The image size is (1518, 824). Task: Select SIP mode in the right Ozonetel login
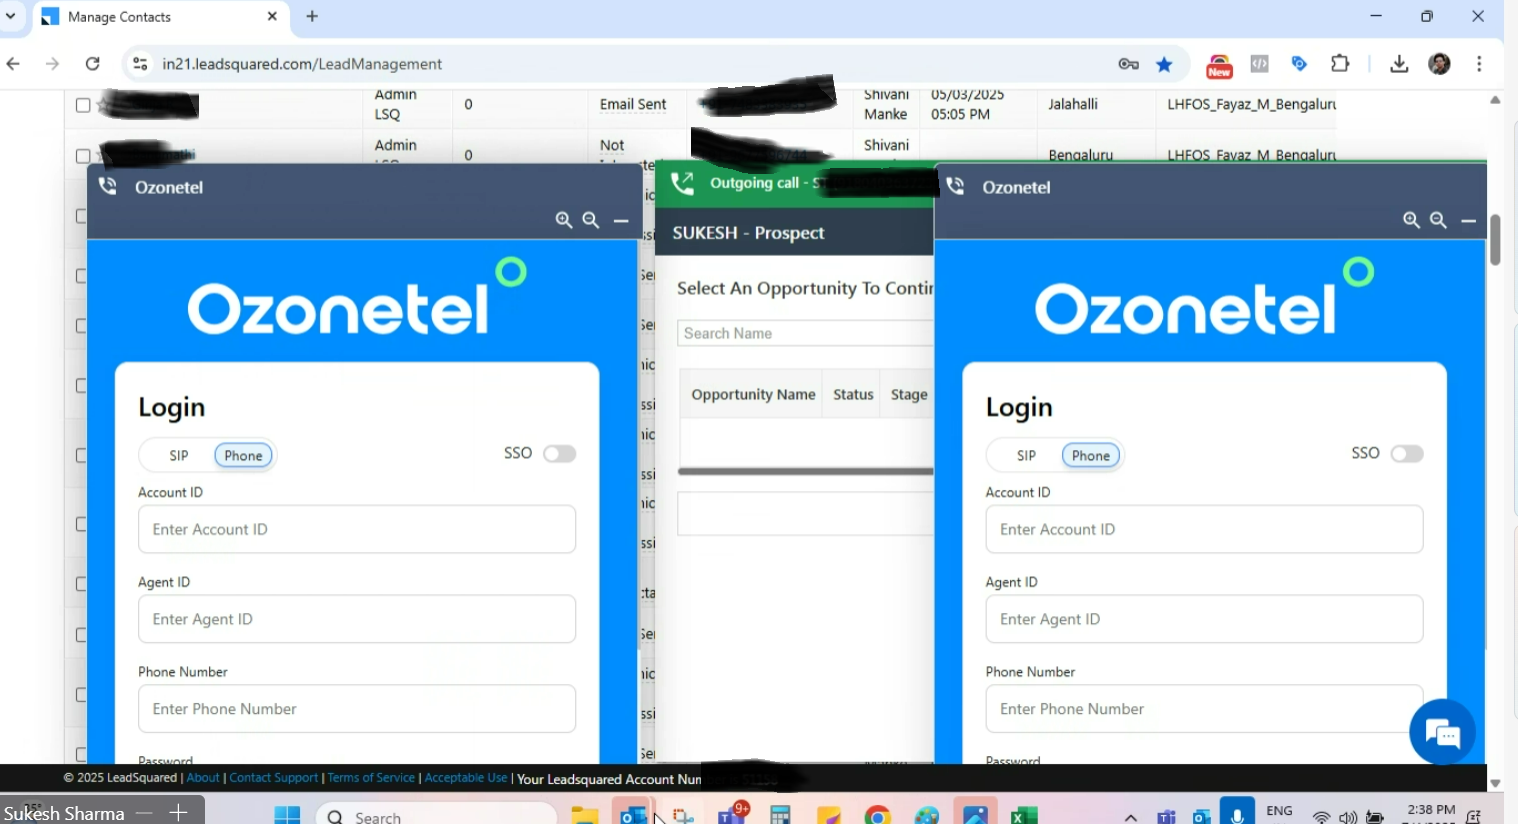coord(1026,455)
